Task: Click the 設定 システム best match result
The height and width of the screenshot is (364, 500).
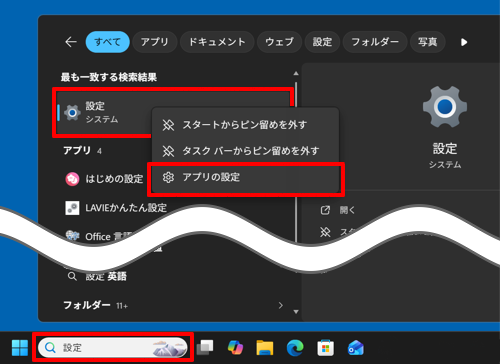Action: pos(173,112)
